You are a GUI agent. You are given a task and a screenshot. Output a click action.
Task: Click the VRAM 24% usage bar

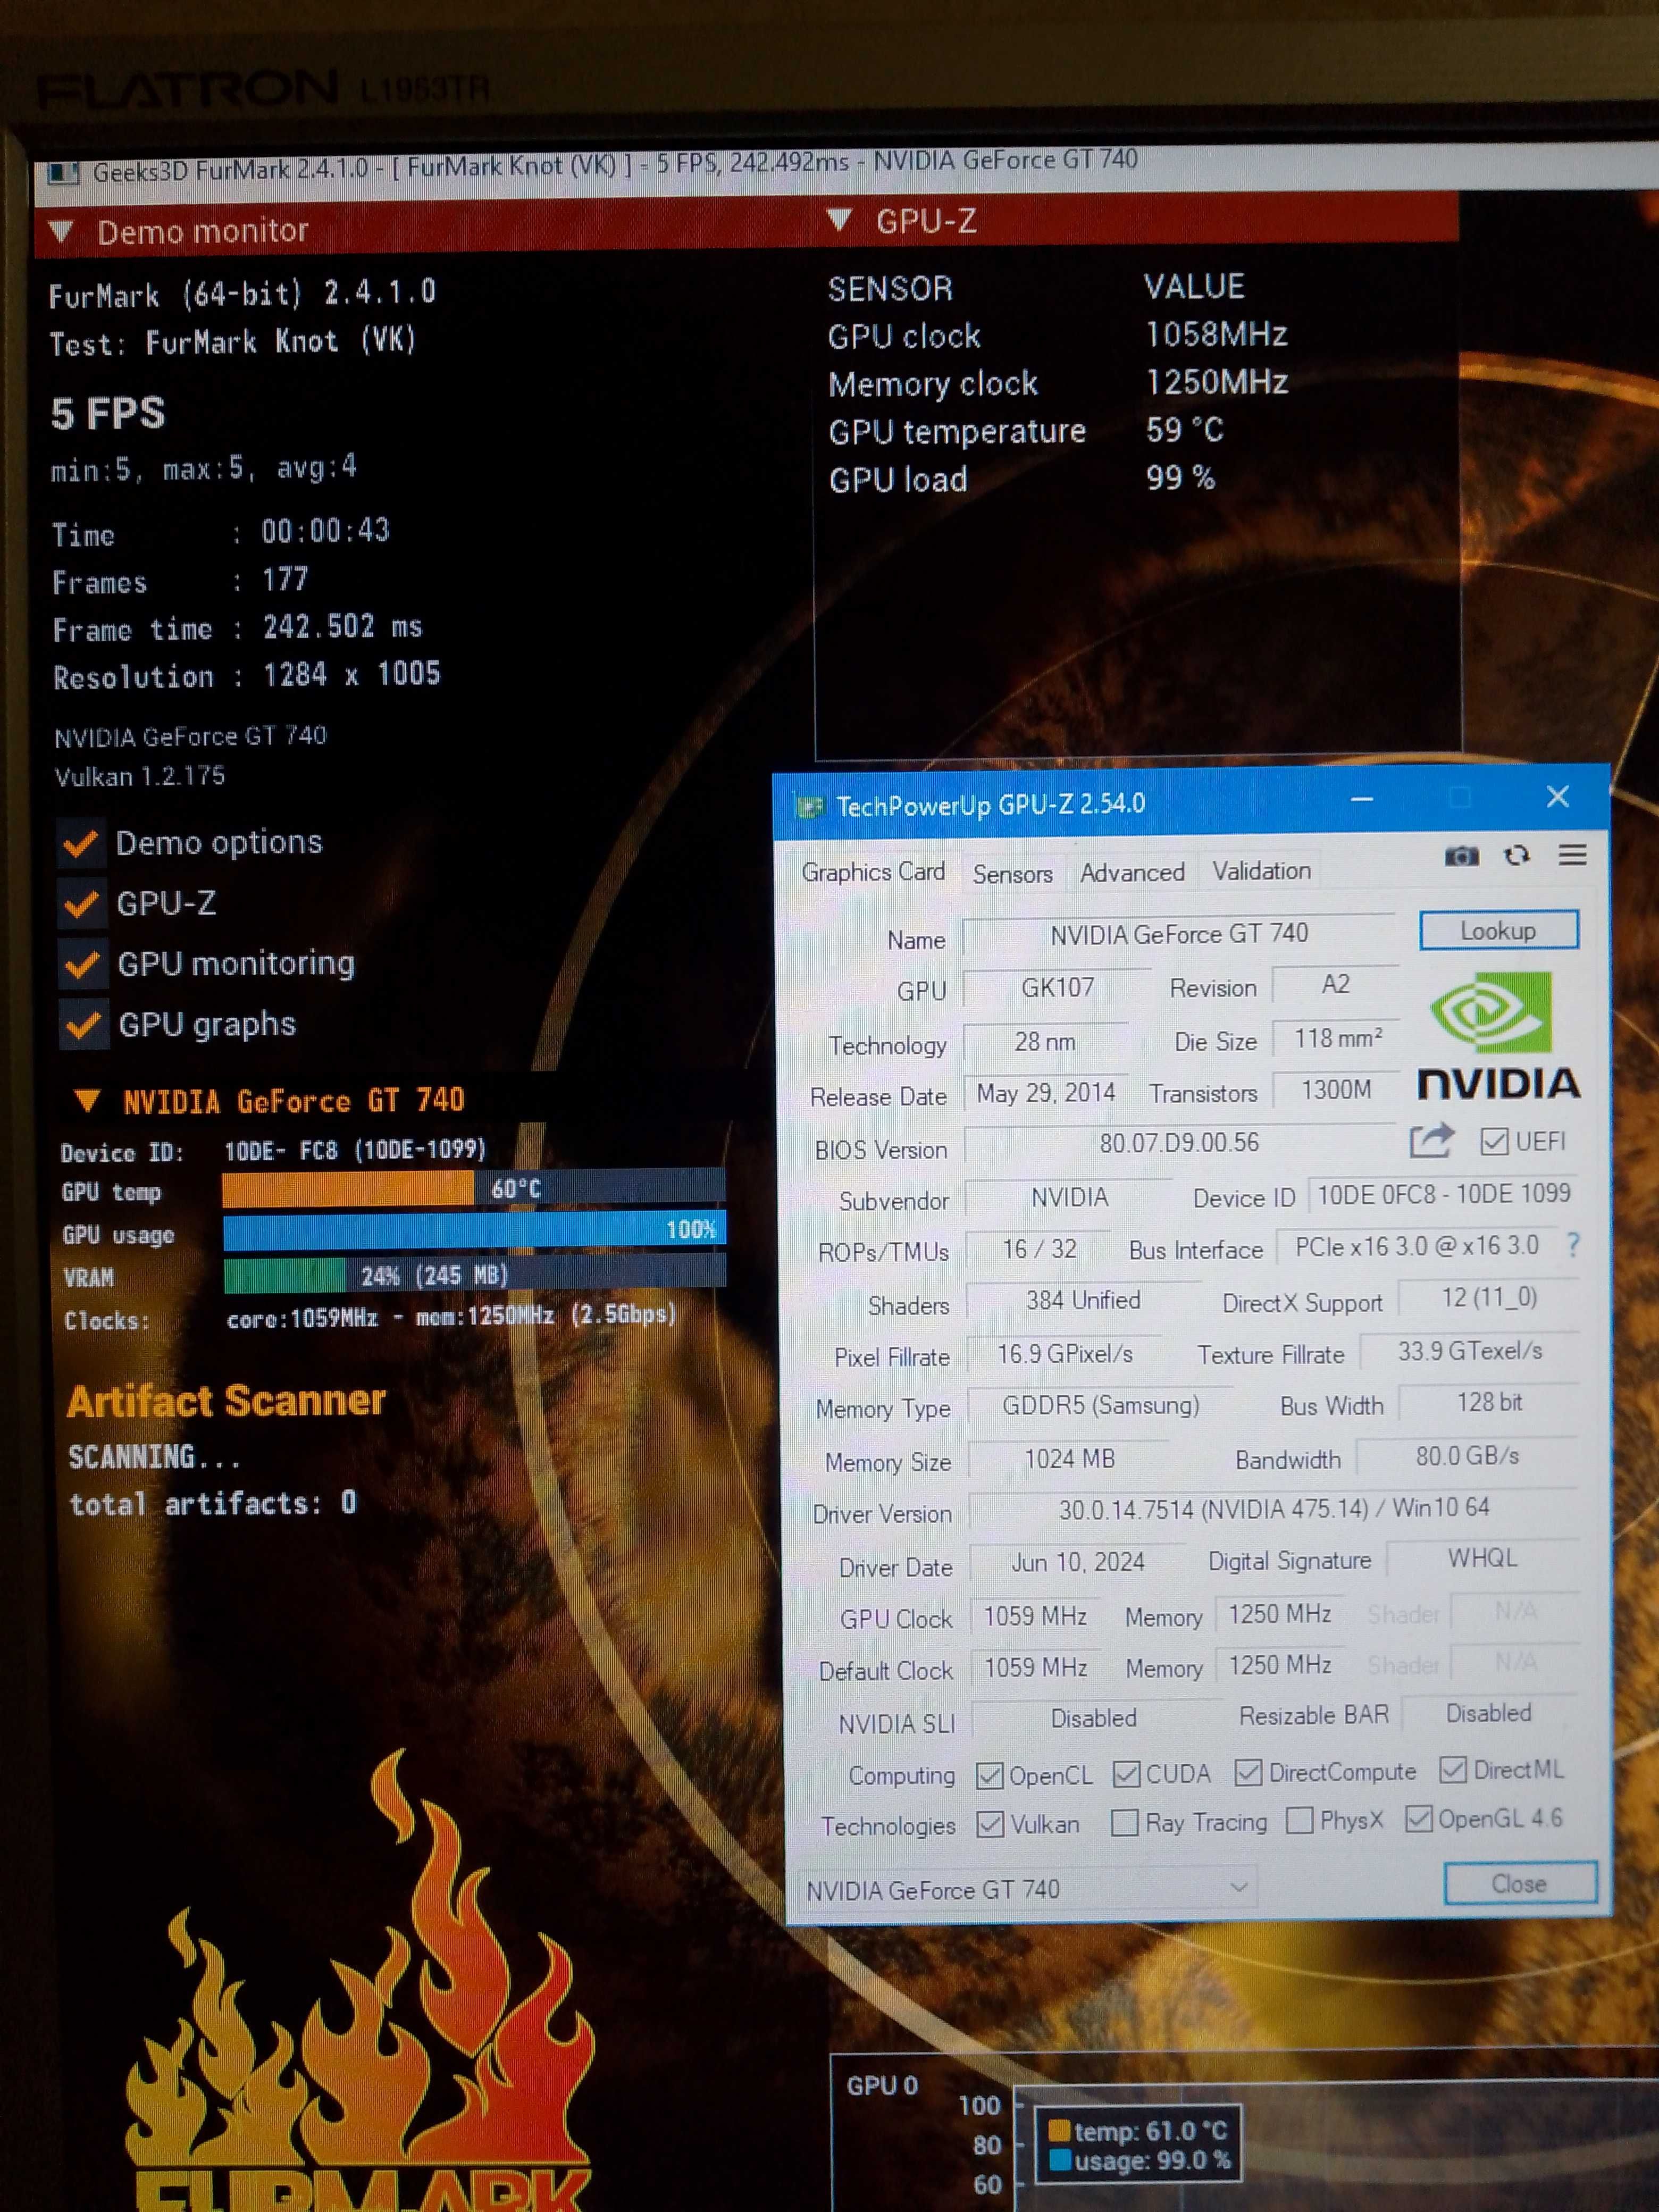click(475, 1274)
